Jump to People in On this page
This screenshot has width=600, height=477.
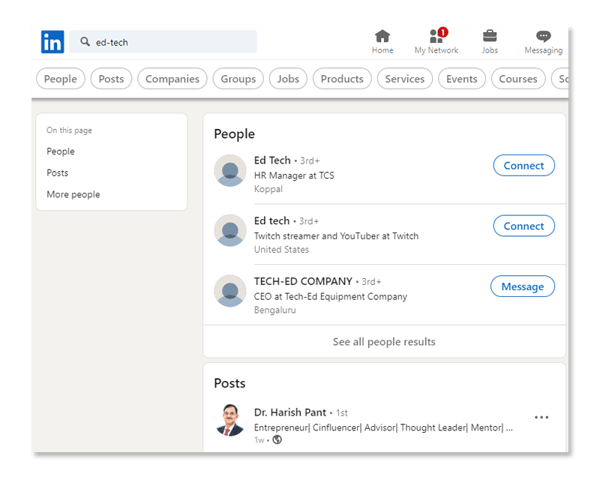tap(60, 151)
